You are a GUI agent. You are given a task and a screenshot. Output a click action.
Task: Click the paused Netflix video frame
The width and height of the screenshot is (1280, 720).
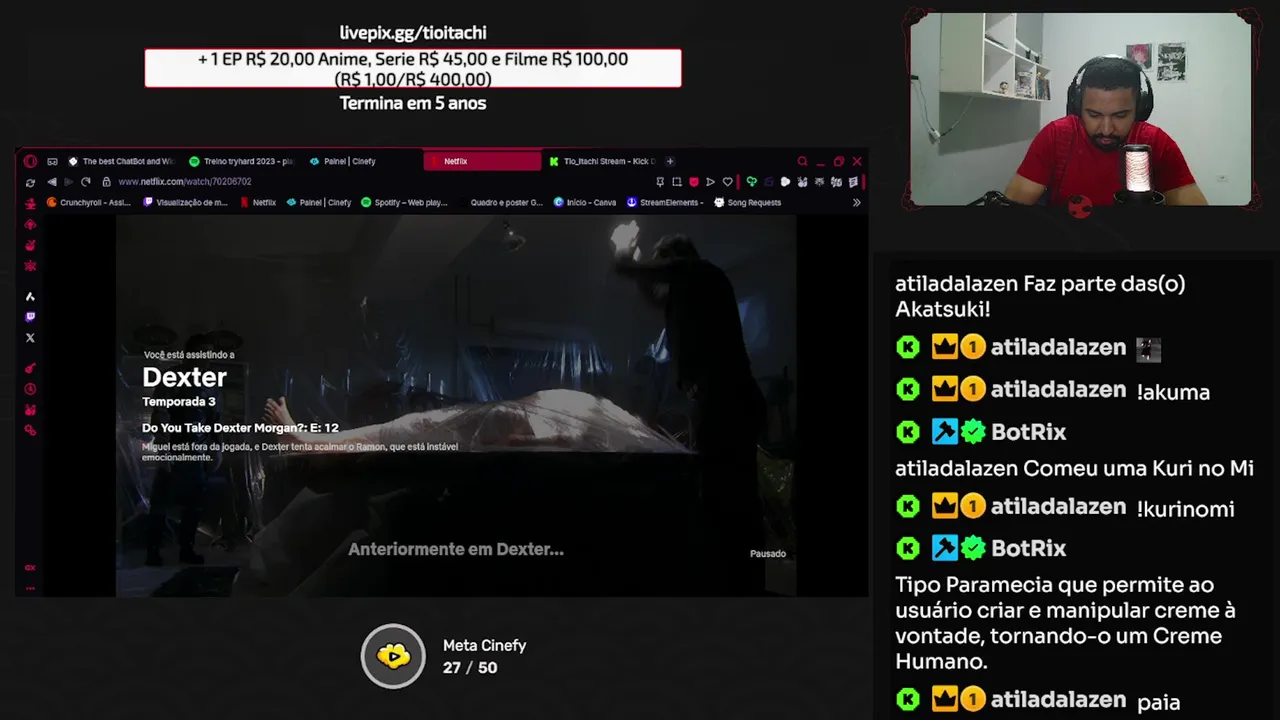pyautogui.click(x=456, y=406)
